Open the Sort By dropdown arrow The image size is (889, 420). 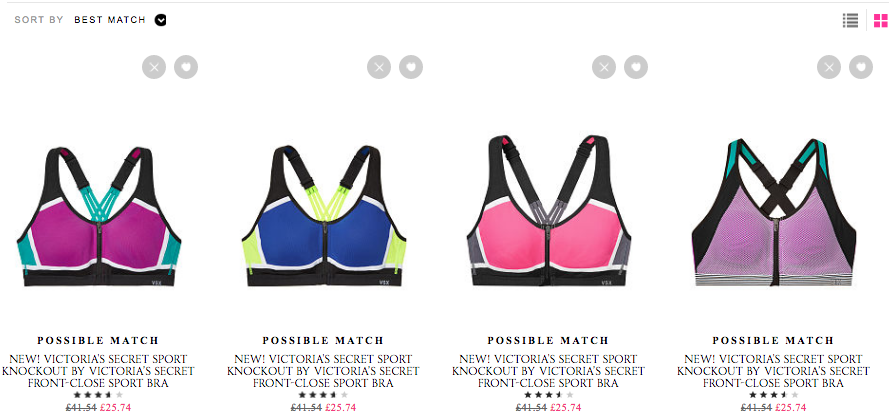pos(161,20)
